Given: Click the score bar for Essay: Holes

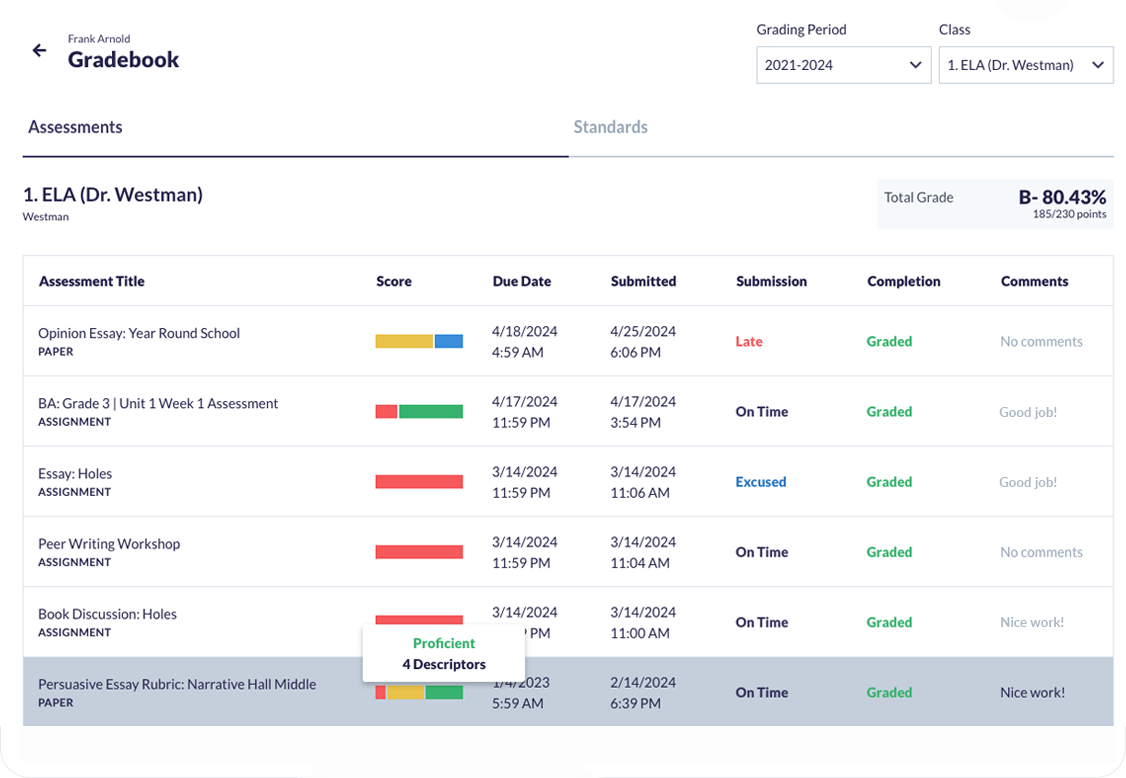Looking at the screenshot, I should (418, 481).
